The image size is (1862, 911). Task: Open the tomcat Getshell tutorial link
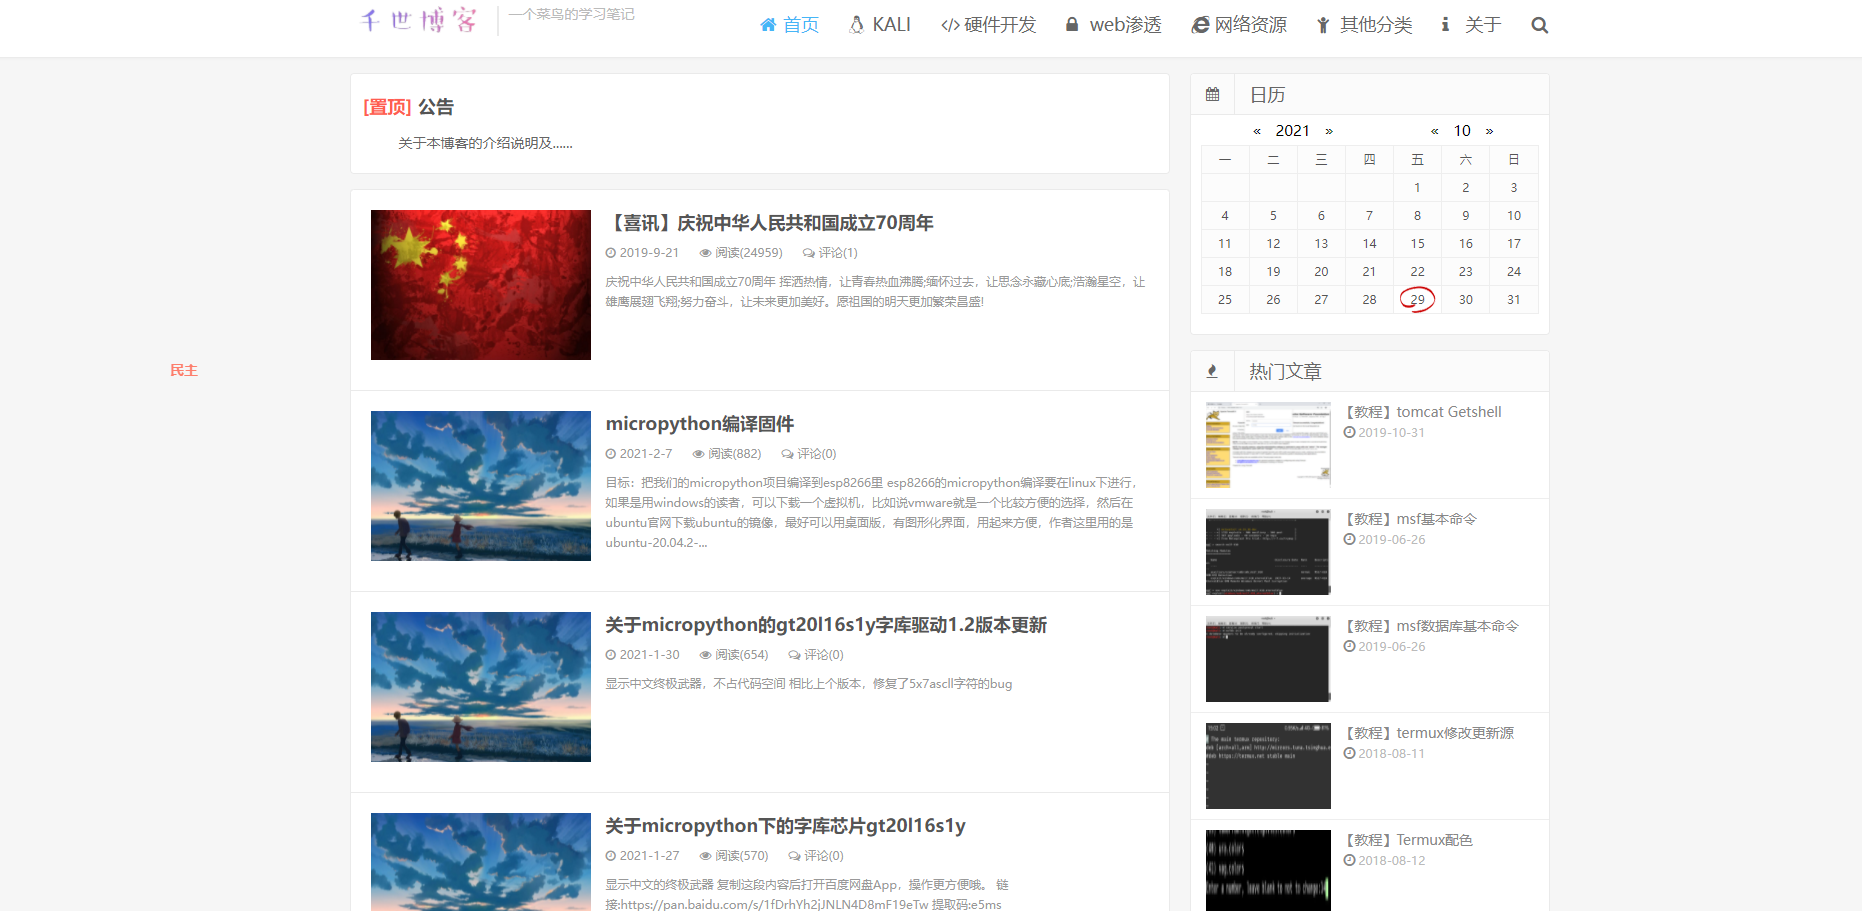point(1423,412)
